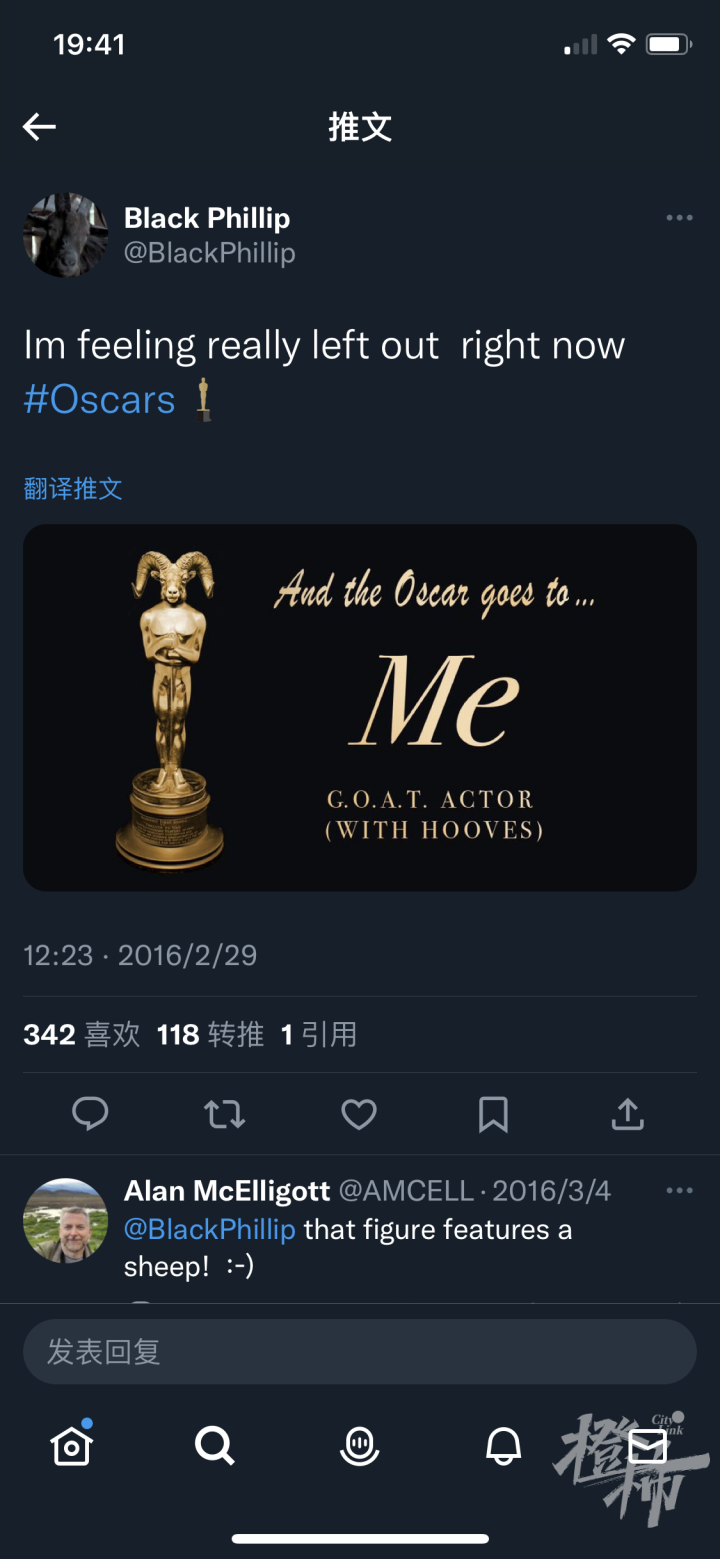
Task: Like the tweet with the heart icon
Action: pyautogui.click(x=359, y=1114)
